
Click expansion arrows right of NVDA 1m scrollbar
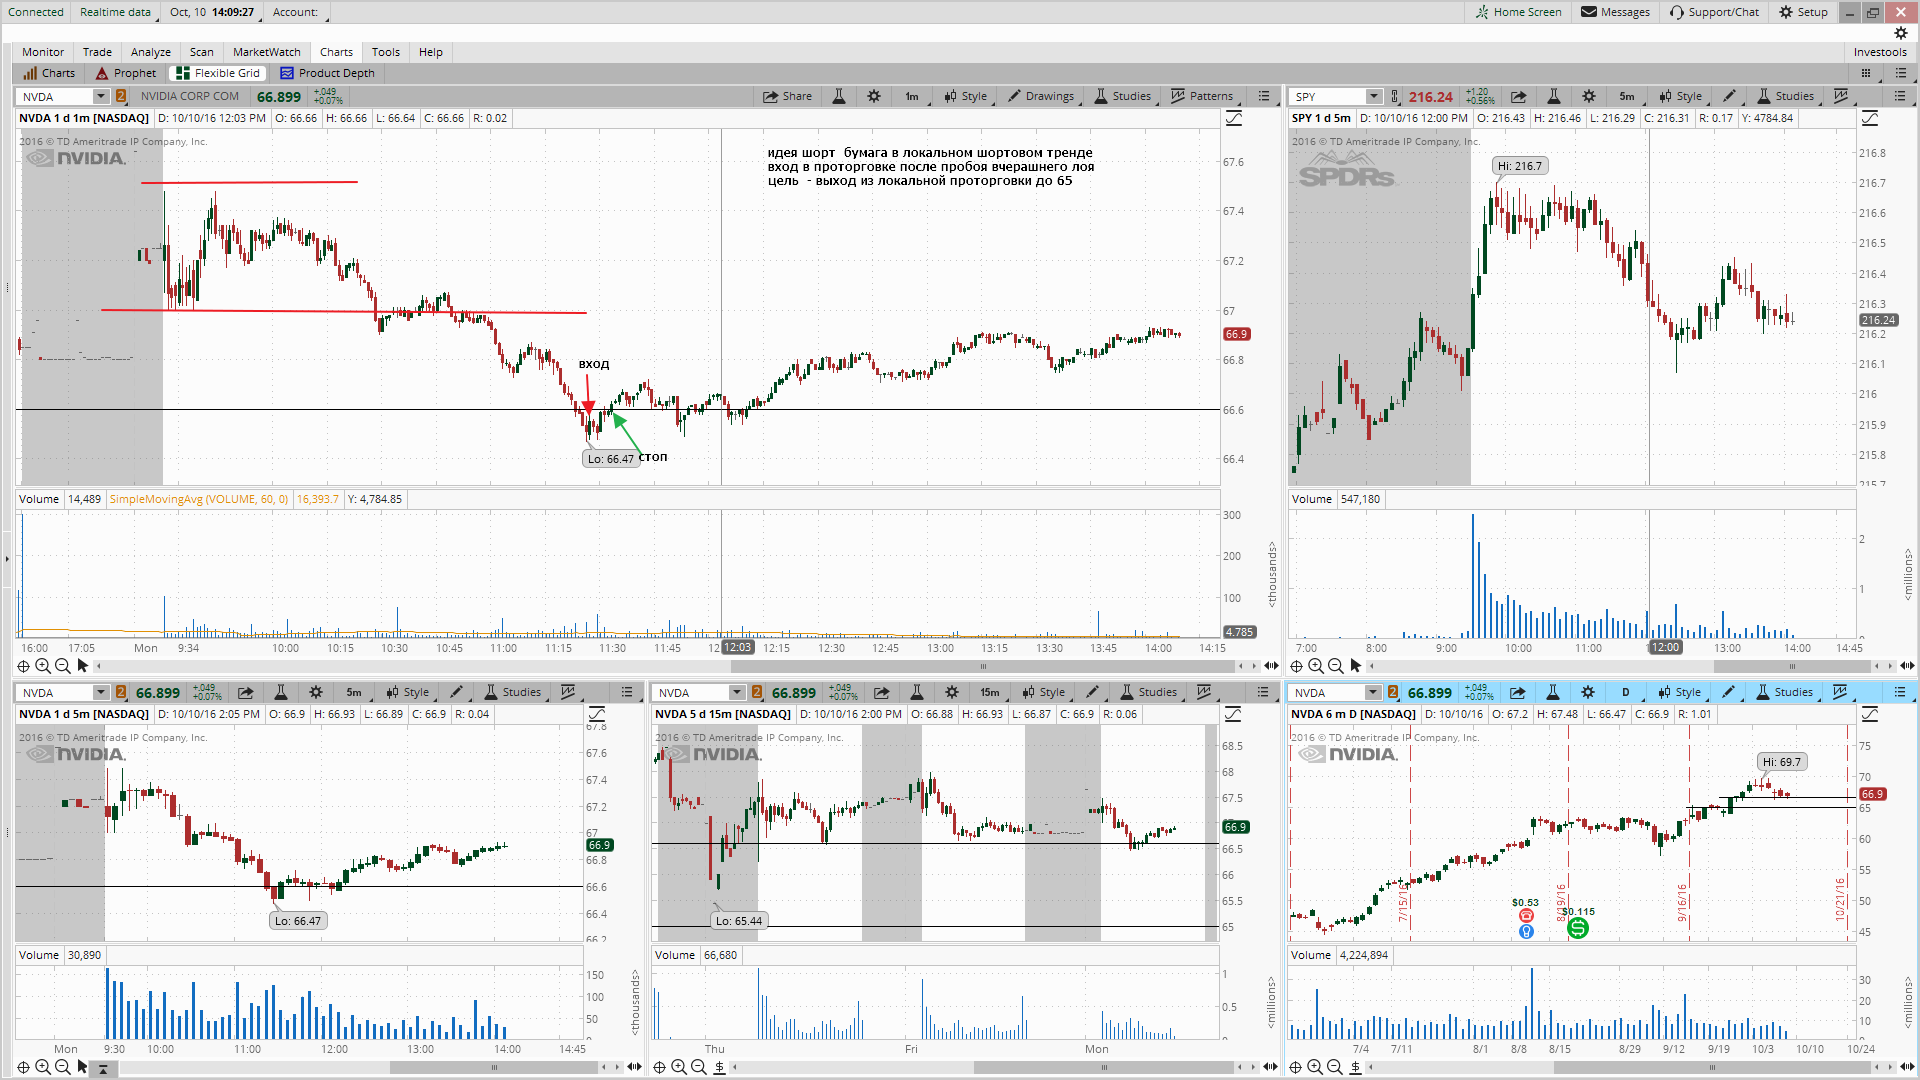[x=1271, y=666]
